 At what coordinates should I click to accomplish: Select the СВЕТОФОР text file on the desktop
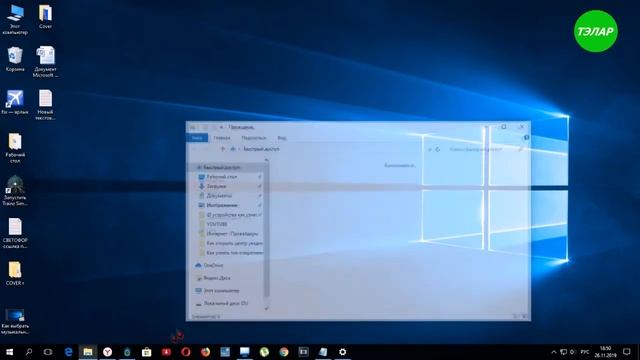coord(15,233)
